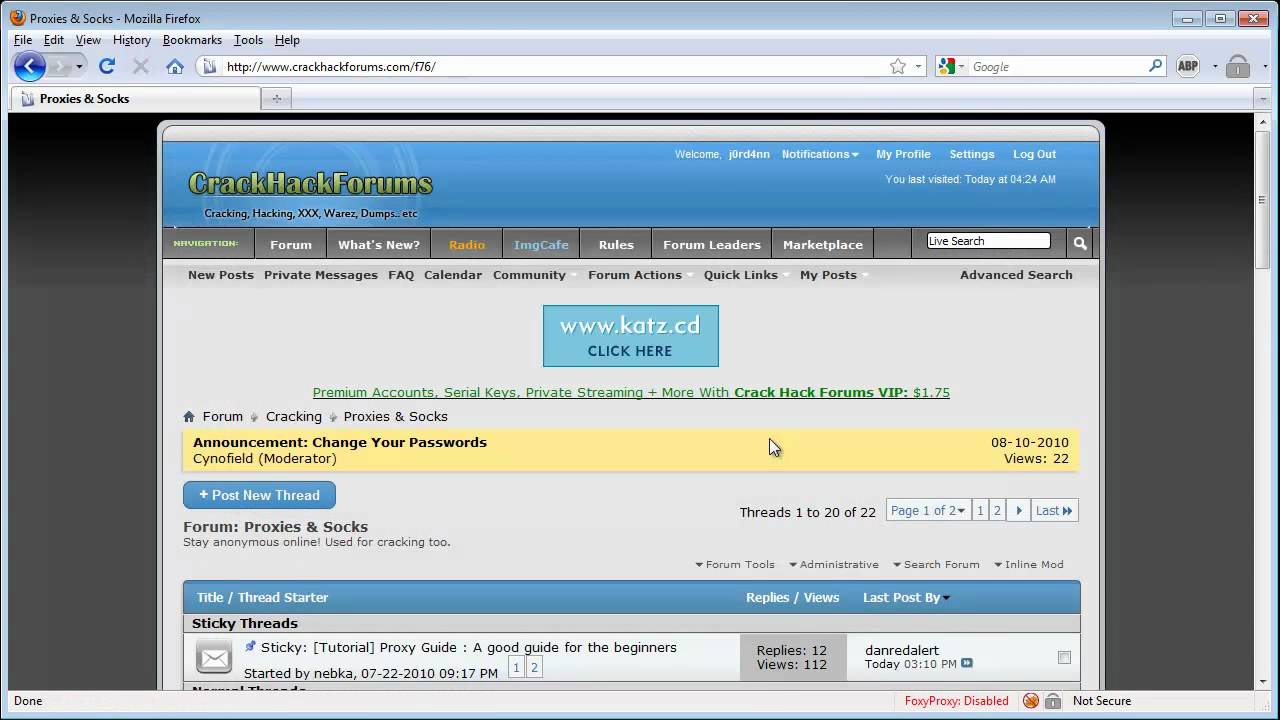The width and height of the screenshot is (1280, 720).
Task: Click the Google search engine icon
Action: [947, 66]
